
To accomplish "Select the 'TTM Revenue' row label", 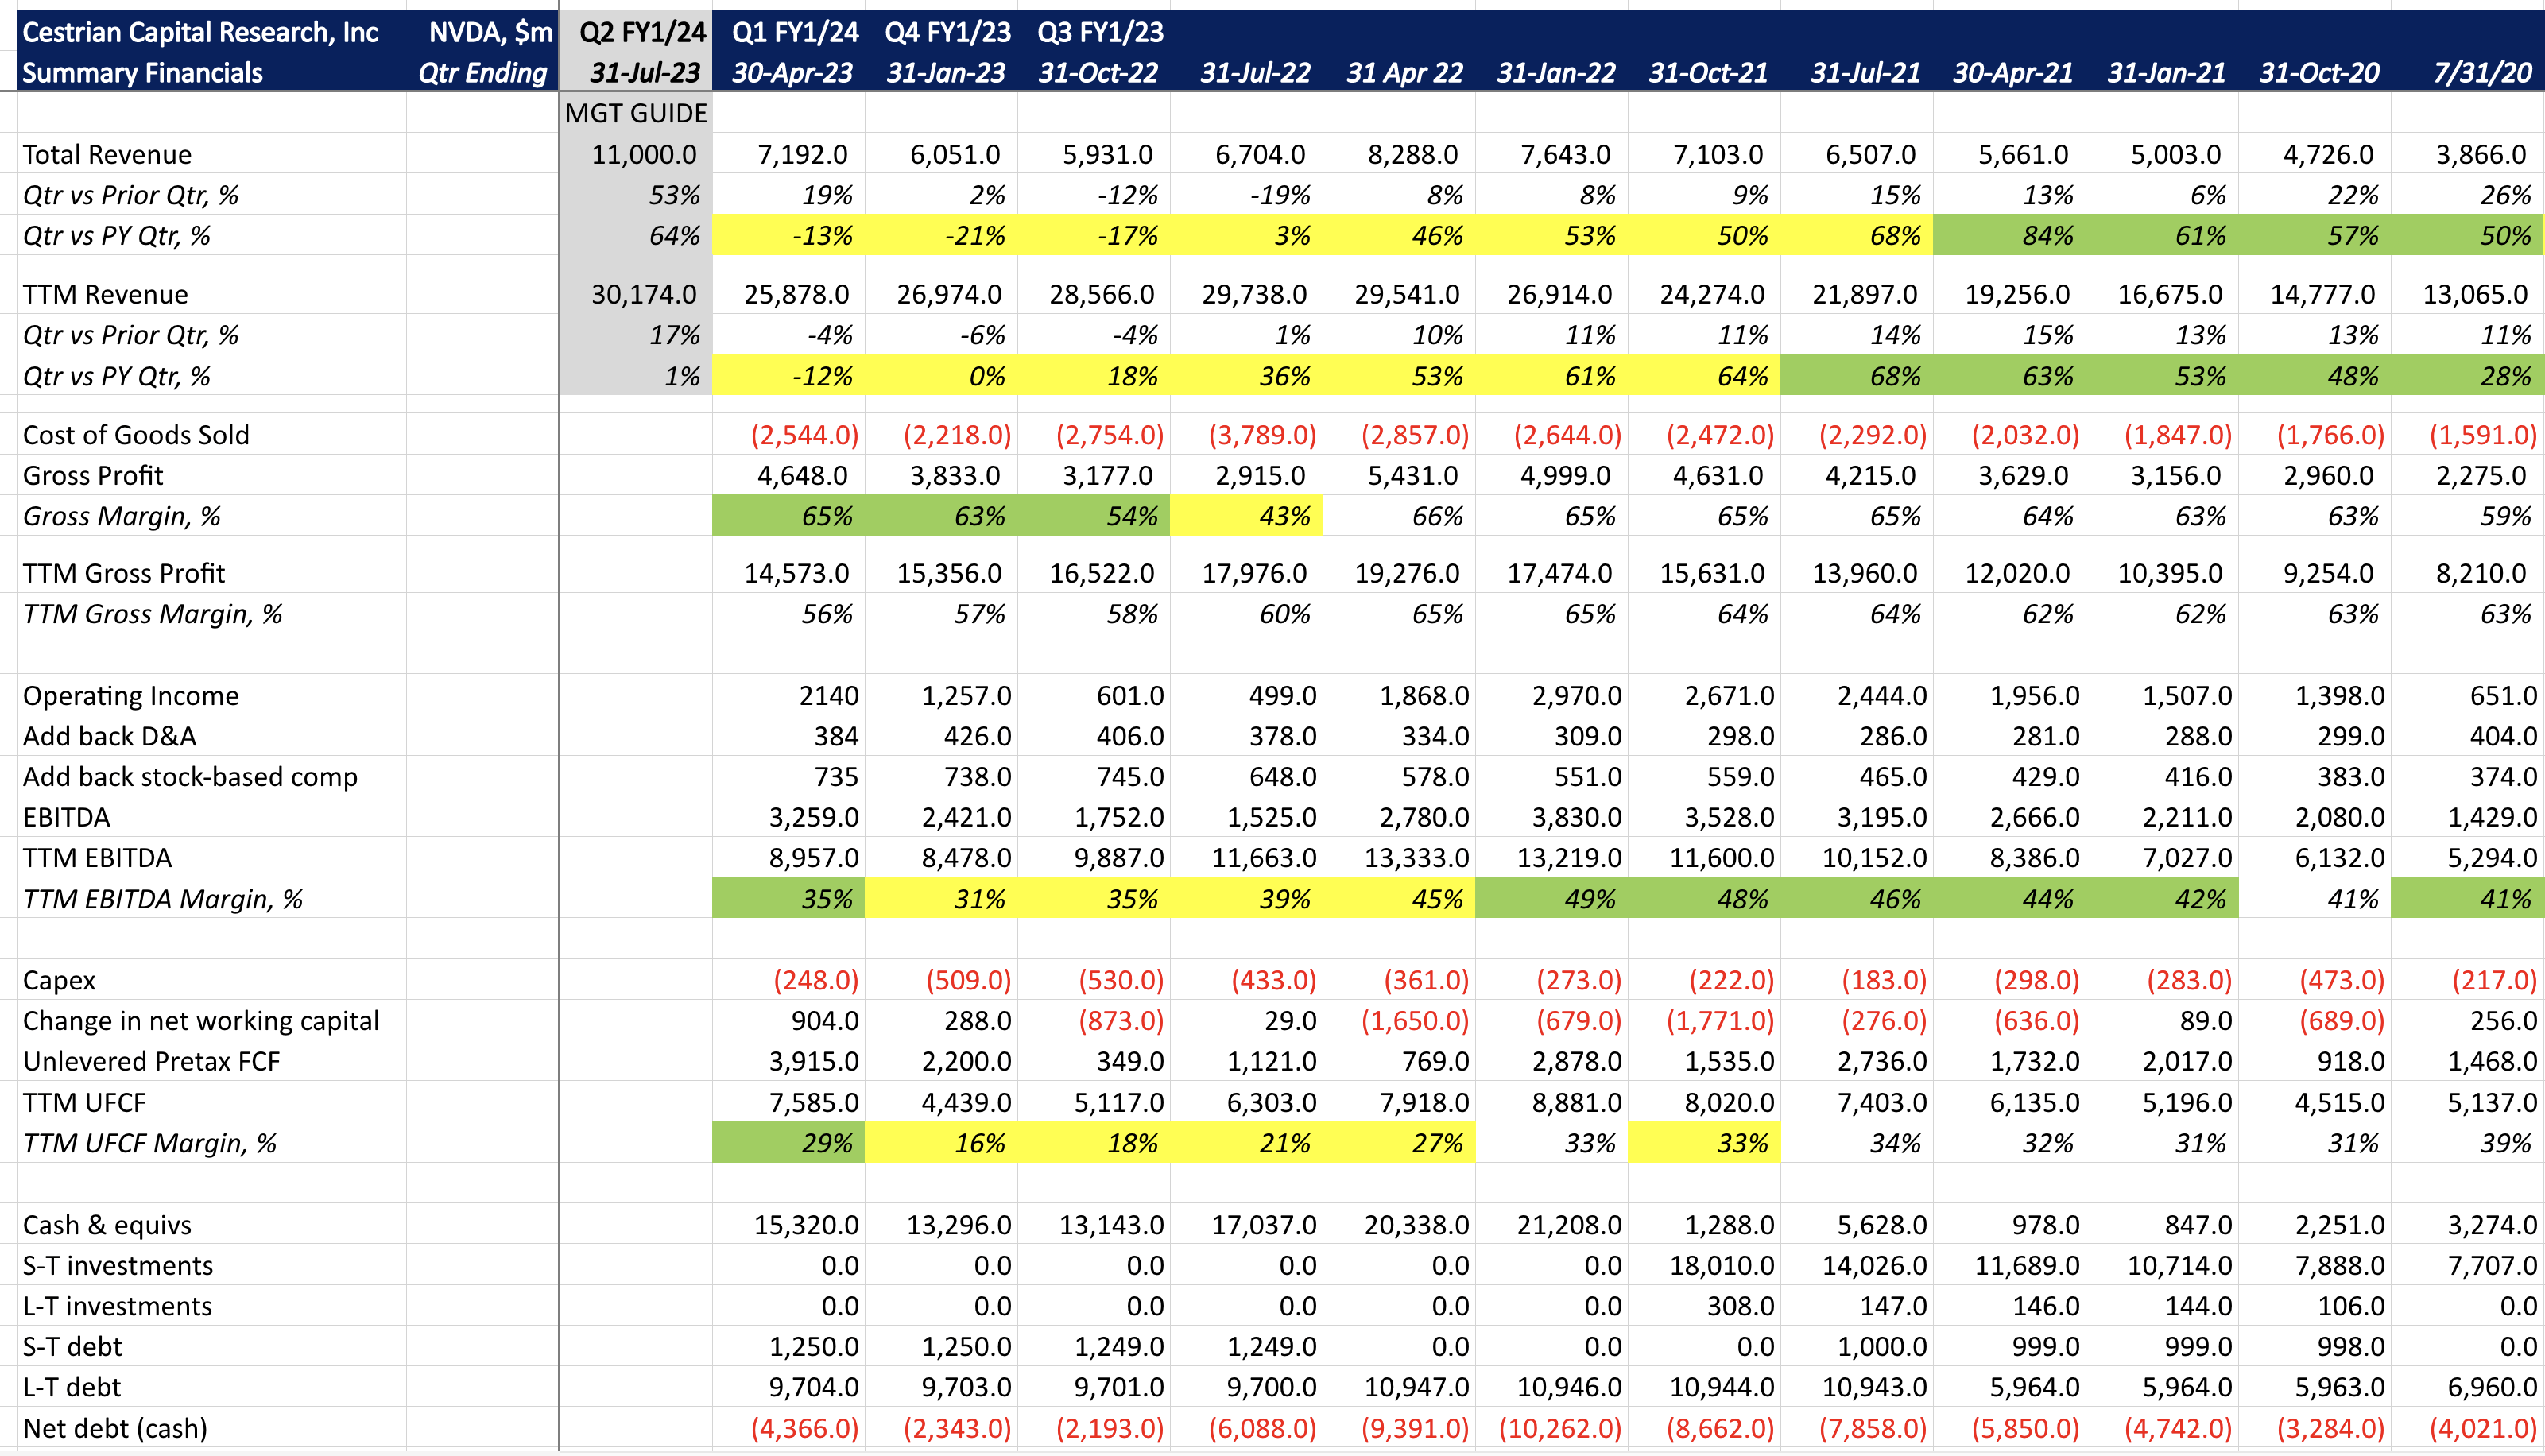I will [x=105, y=294].
